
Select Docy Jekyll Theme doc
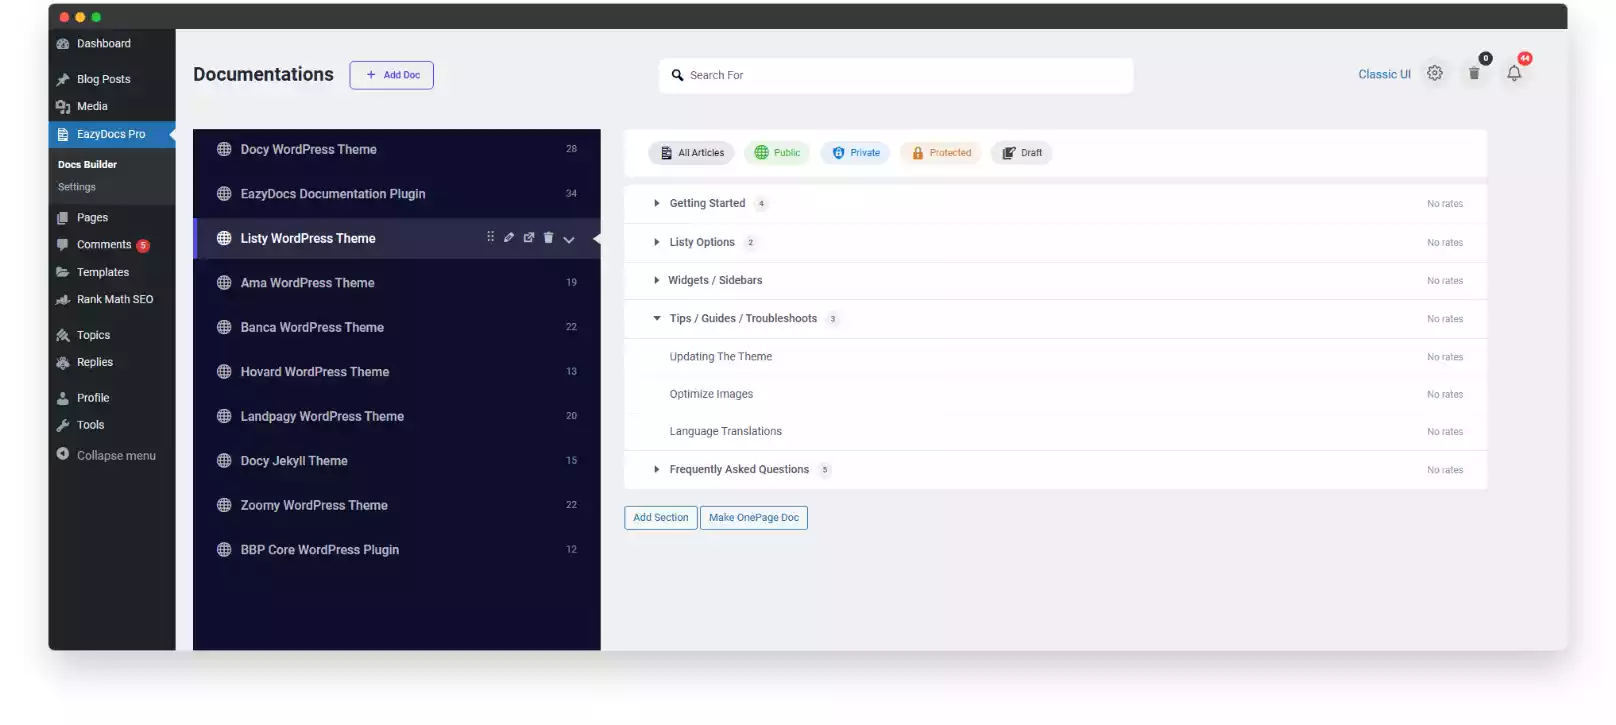click(397, 461)
